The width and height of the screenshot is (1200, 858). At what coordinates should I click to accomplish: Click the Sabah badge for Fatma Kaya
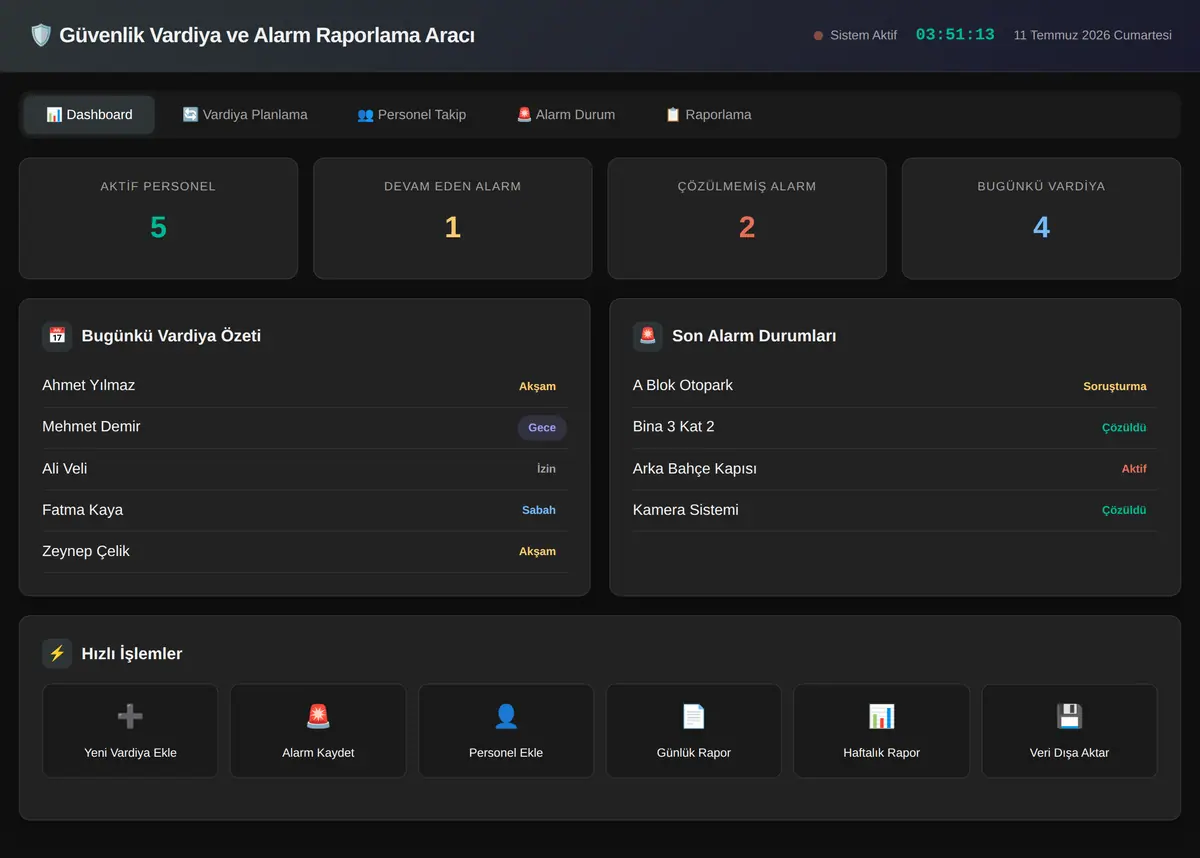pos(539,510)
